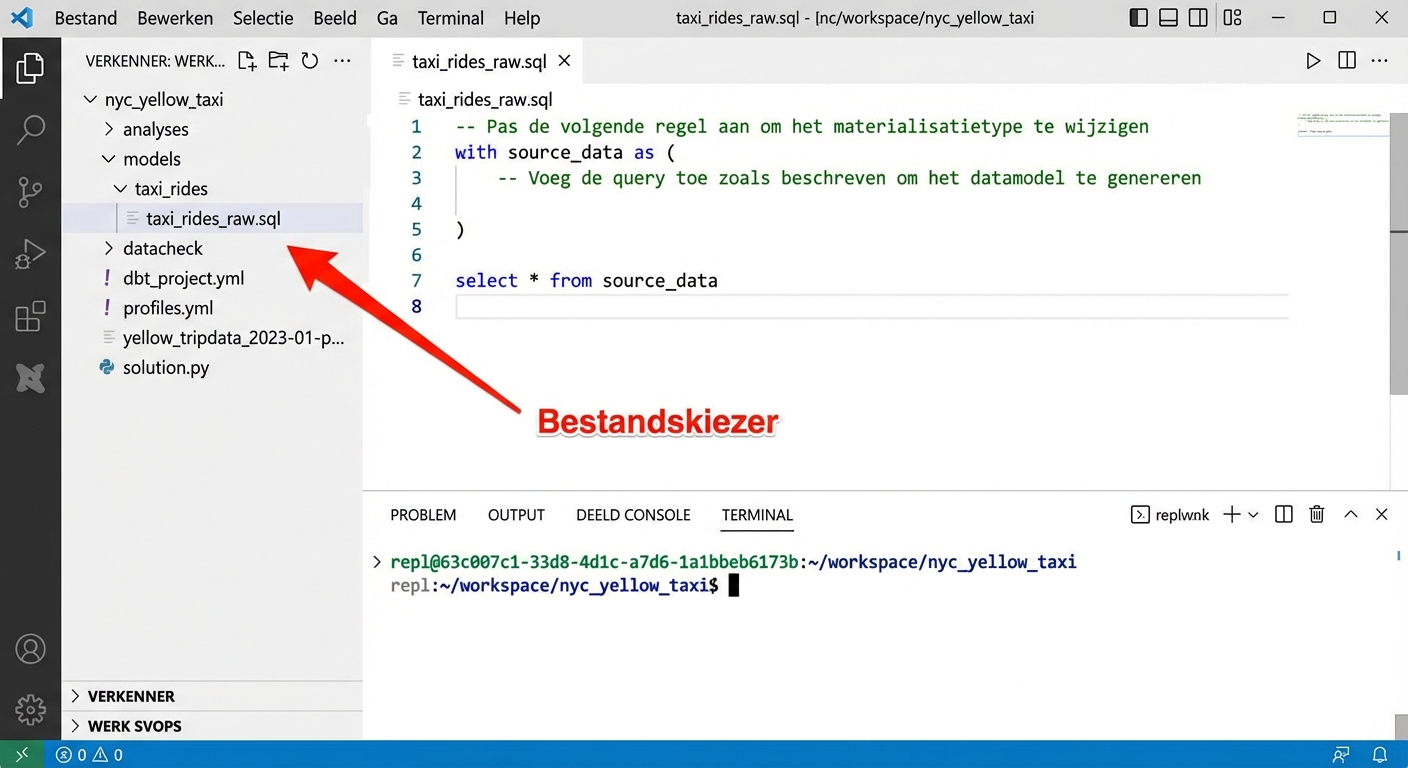Open the Search icon in activity bar
The width and height of the screenshot is (1408, 768).
pos(31,130)
